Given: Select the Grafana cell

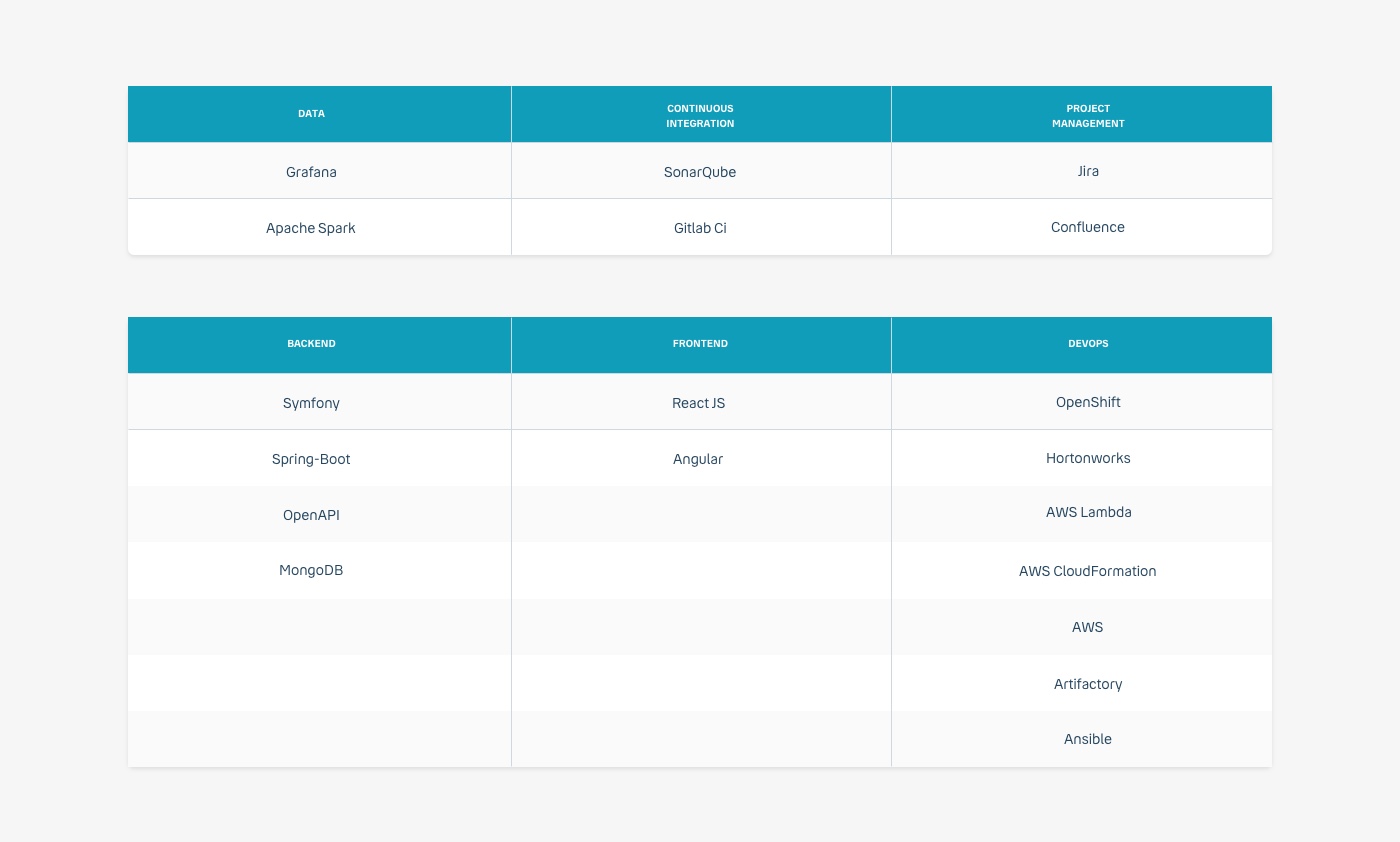Looking at the screenshot, I should click(319, 171).
